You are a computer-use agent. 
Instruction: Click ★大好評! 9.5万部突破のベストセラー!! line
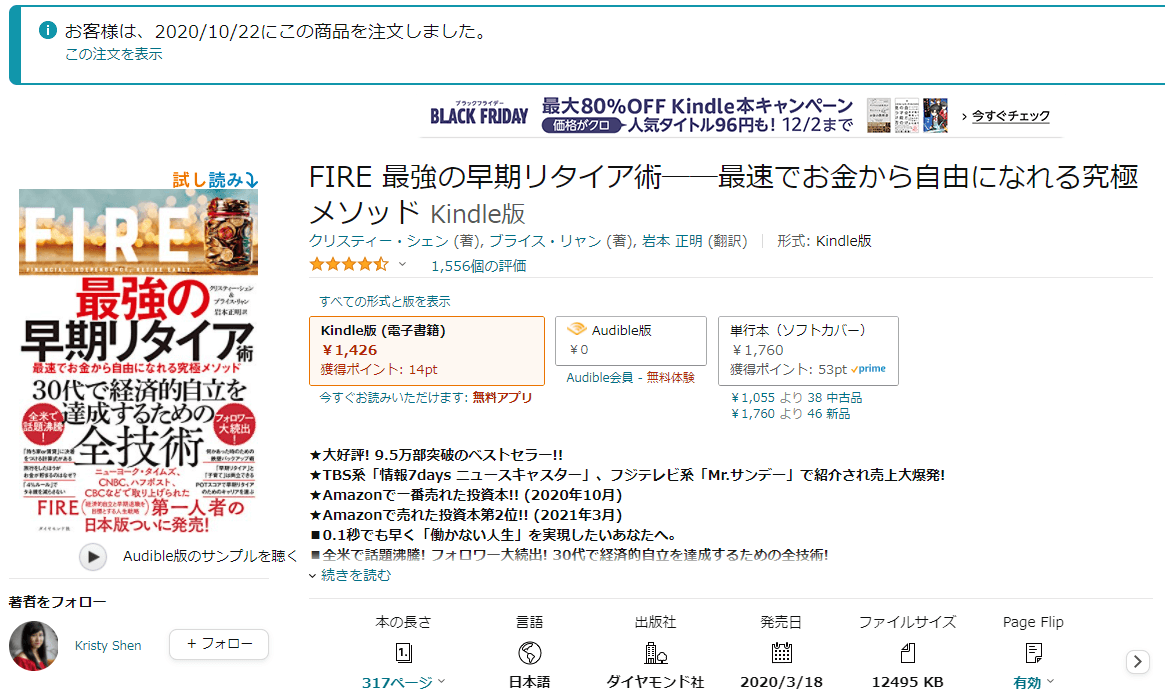tap(437, 454)
